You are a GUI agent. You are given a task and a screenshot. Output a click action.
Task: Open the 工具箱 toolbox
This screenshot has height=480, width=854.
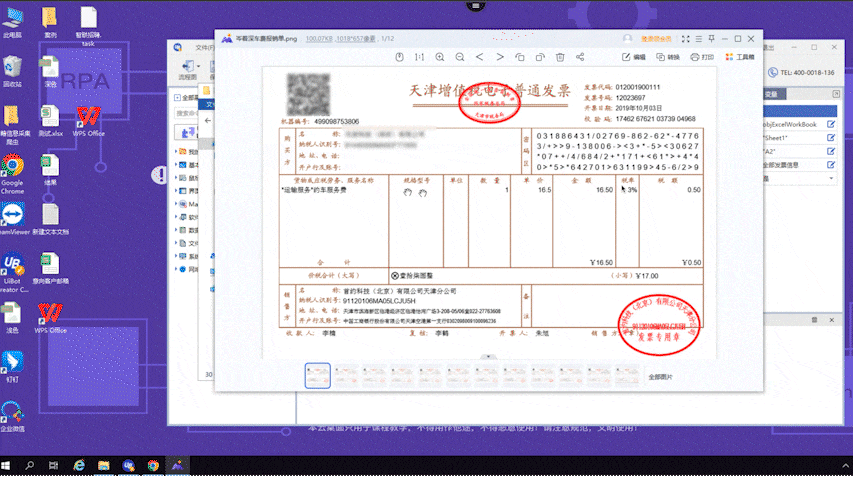[x=740, y=57]
